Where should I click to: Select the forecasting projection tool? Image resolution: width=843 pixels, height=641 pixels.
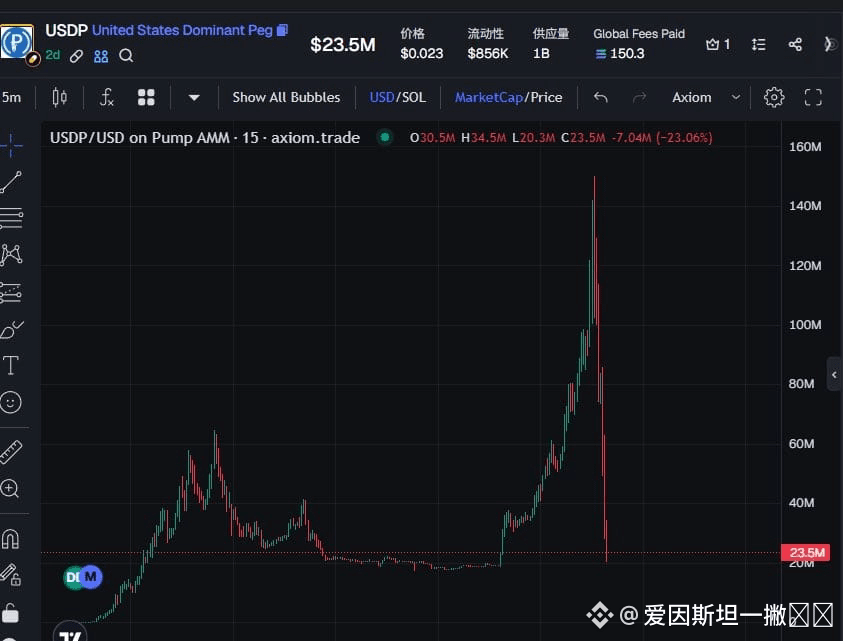click(x=11, y=293)
